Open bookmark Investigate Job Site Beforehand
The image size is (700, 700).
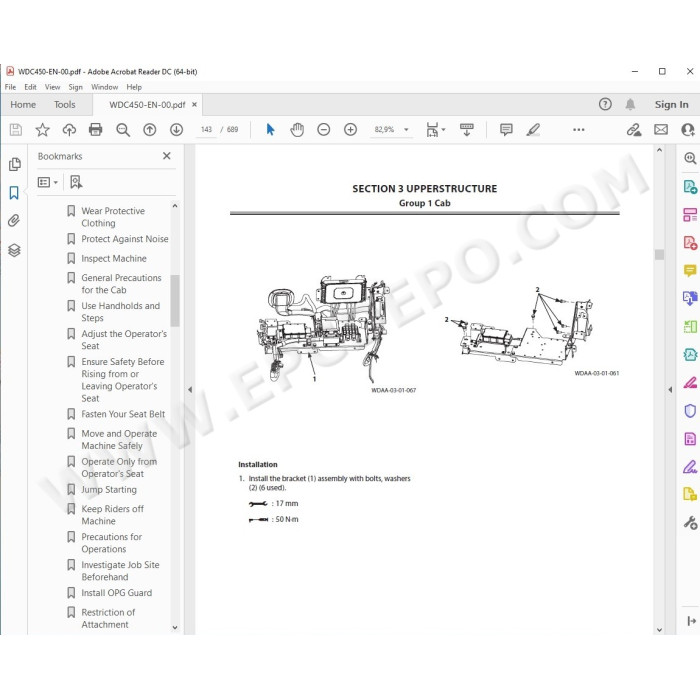tap(120, 571)
